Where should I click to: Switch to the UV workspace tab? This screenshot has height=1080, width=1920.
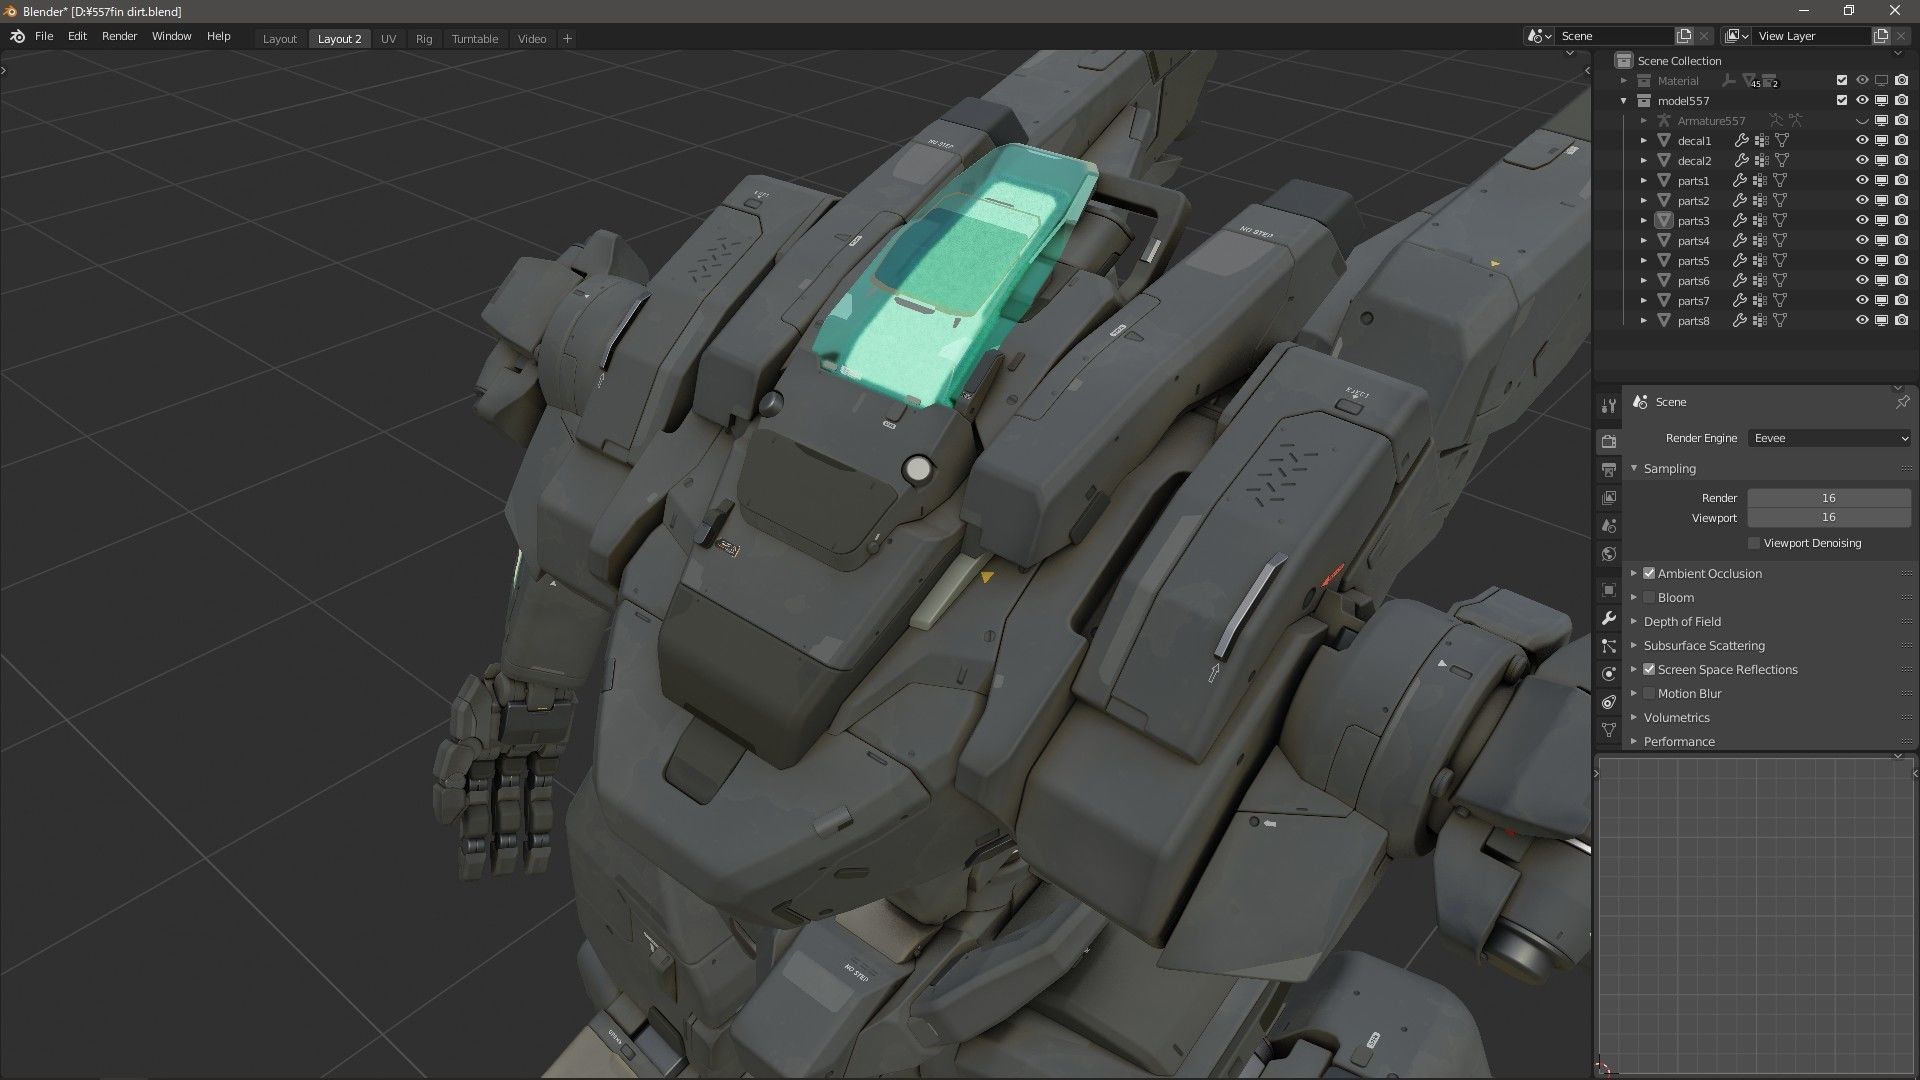coord(388,38)
